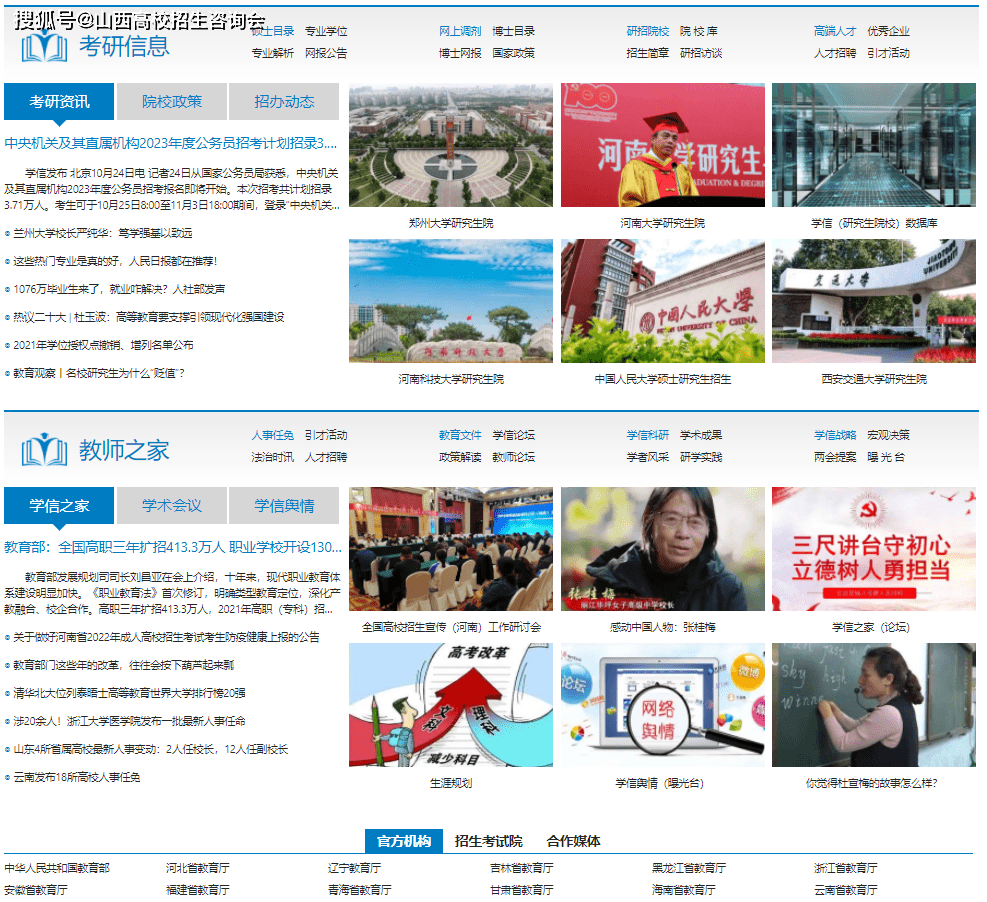The image size is (987, 902).
Task: Open the 2021年学位授权点撤销 news item
Action: click(x=103, y=345)
